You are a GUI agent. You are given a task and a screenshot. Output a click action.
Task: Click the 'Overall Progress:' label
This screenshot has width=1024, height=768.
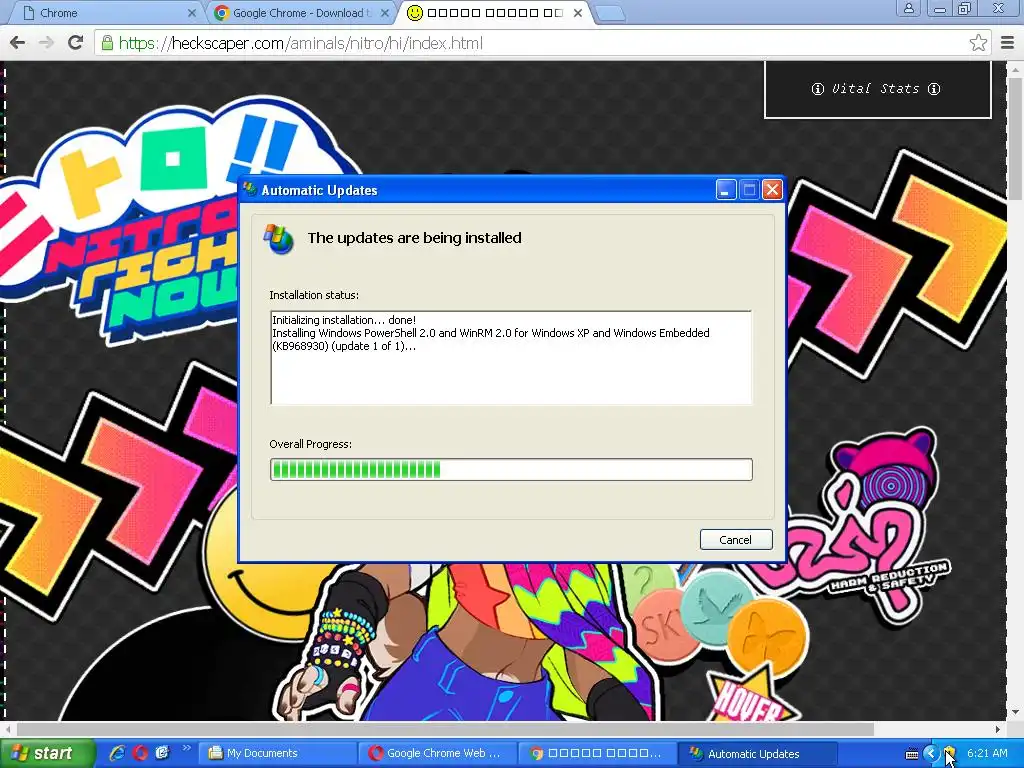pyautogui.click(x=310, y=444)
